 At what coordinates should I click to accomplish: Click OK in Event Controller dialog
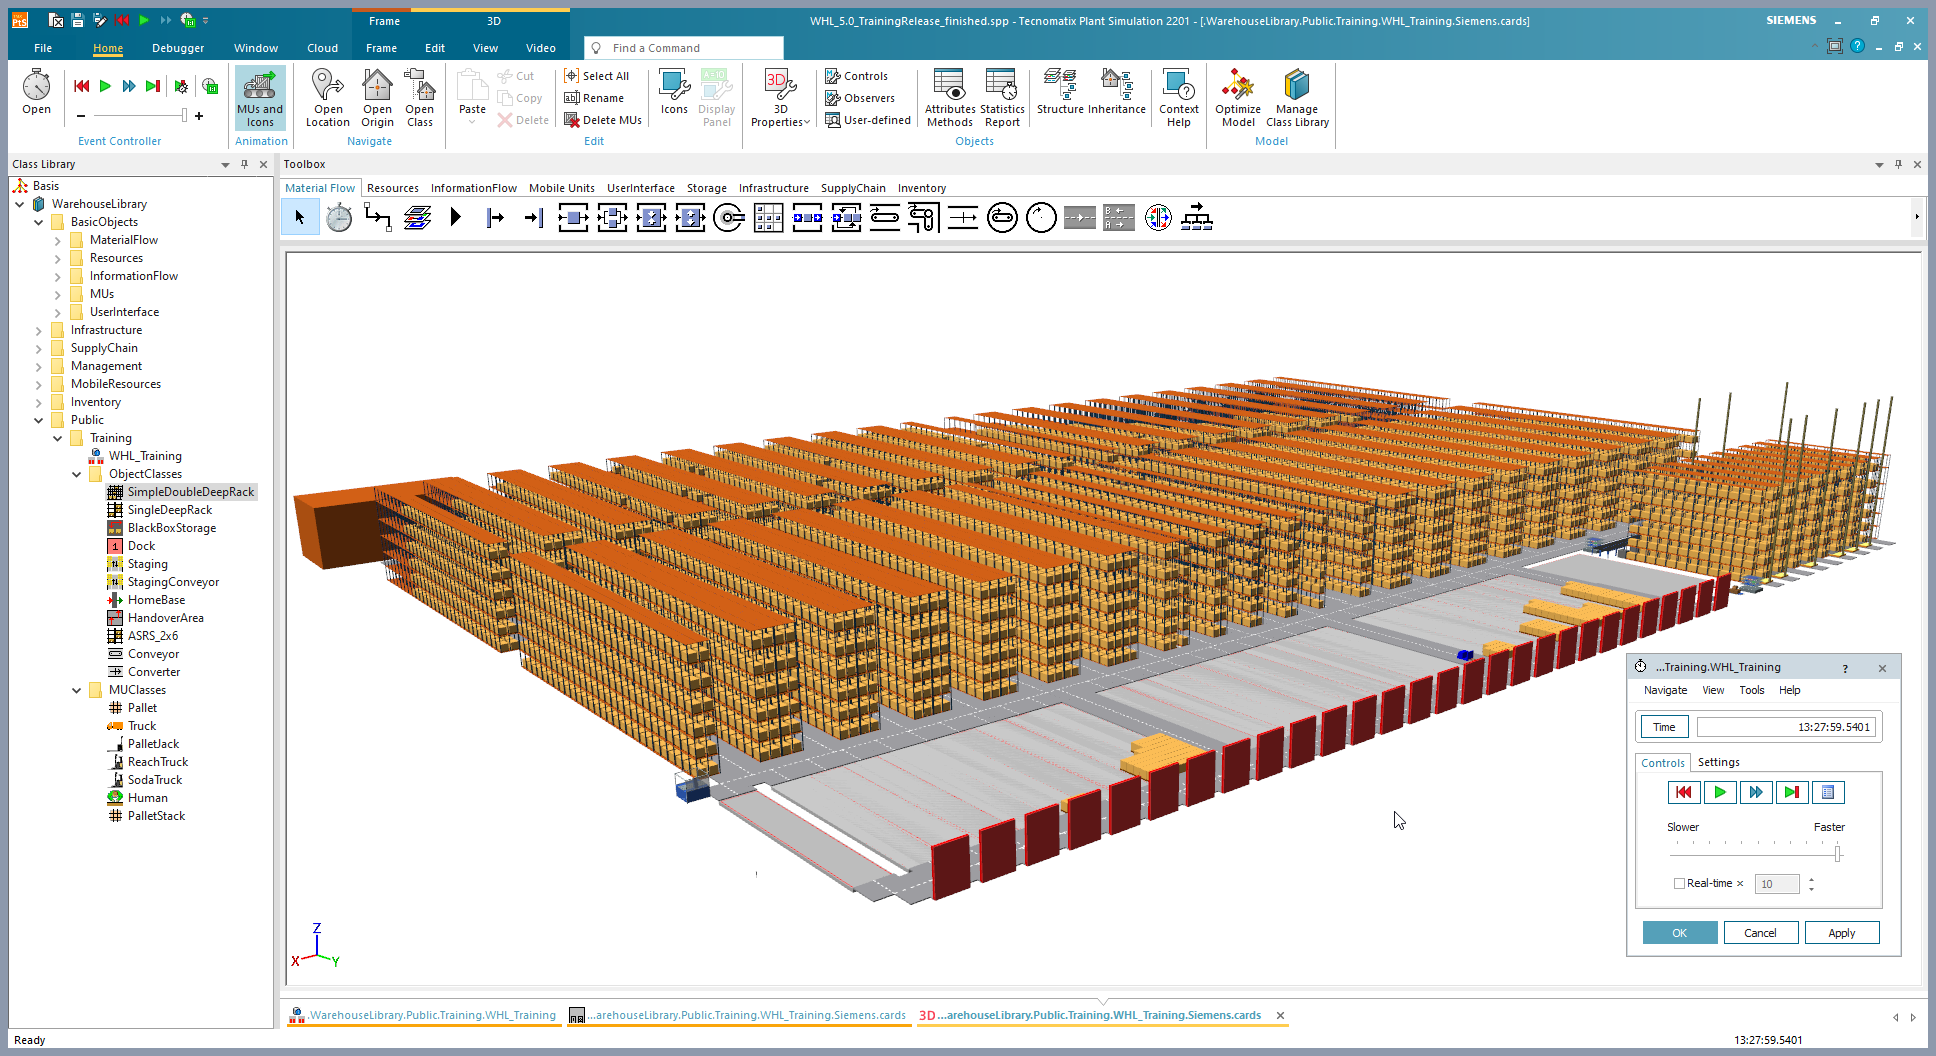pos(1680,933)
